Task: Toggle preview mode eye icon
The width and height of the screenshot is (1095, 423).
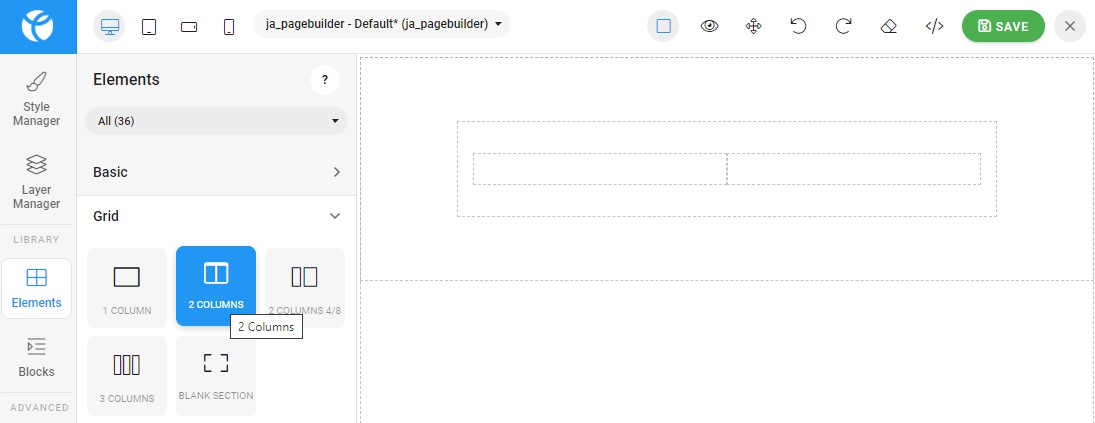Action: pyautogui.click(x=710, y=27)
